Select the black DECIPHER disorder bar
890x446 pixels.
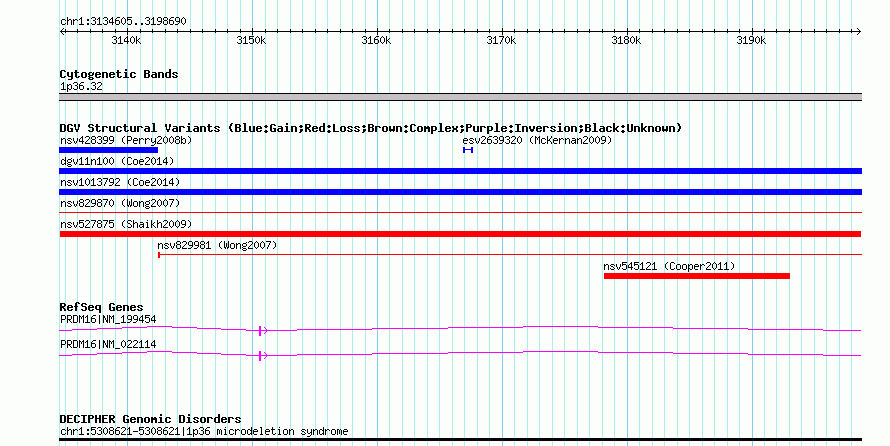[x=460, y=439]
